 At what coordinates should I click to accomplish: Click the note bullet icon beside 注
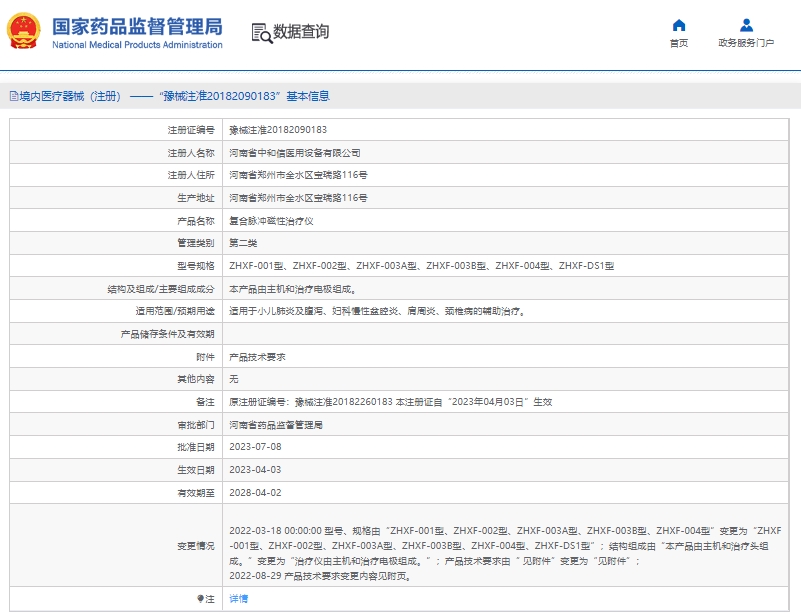[x=200, y=599]
